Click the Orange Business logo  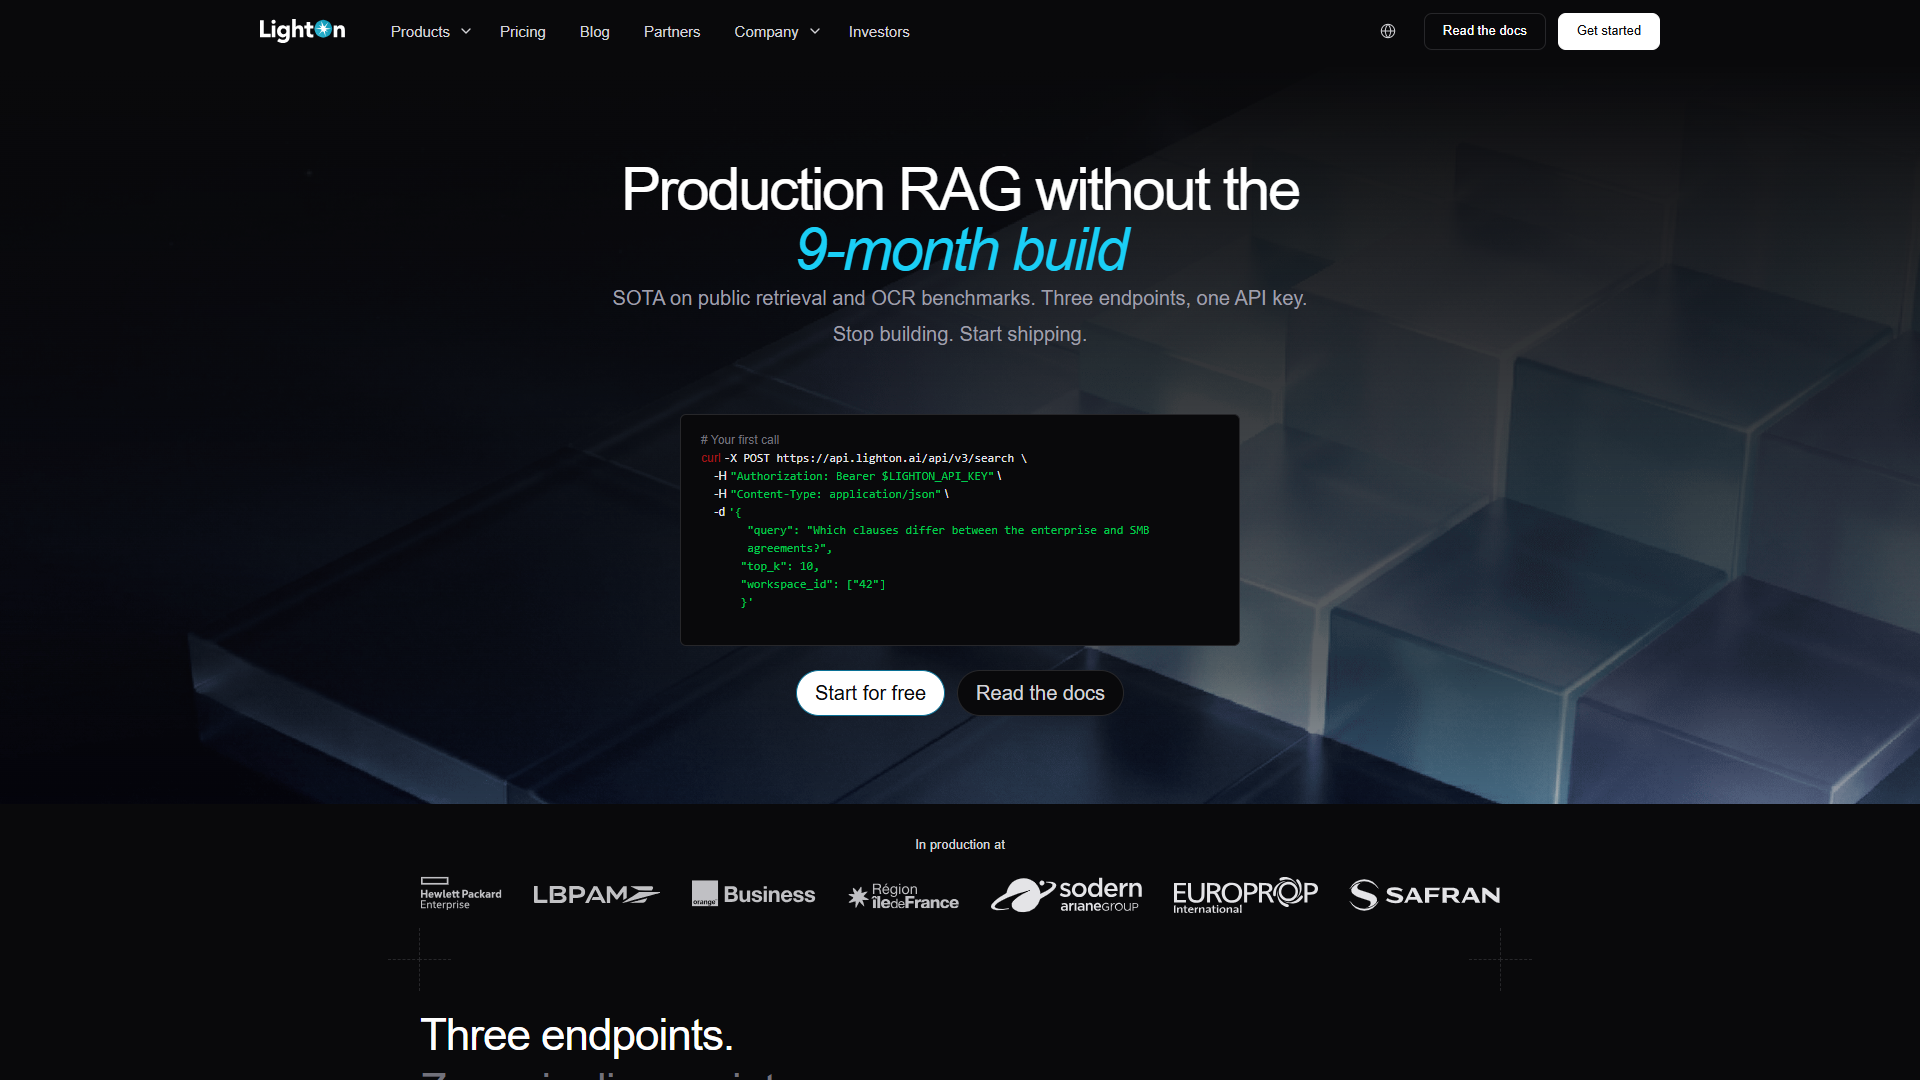[x=753, y=894]
